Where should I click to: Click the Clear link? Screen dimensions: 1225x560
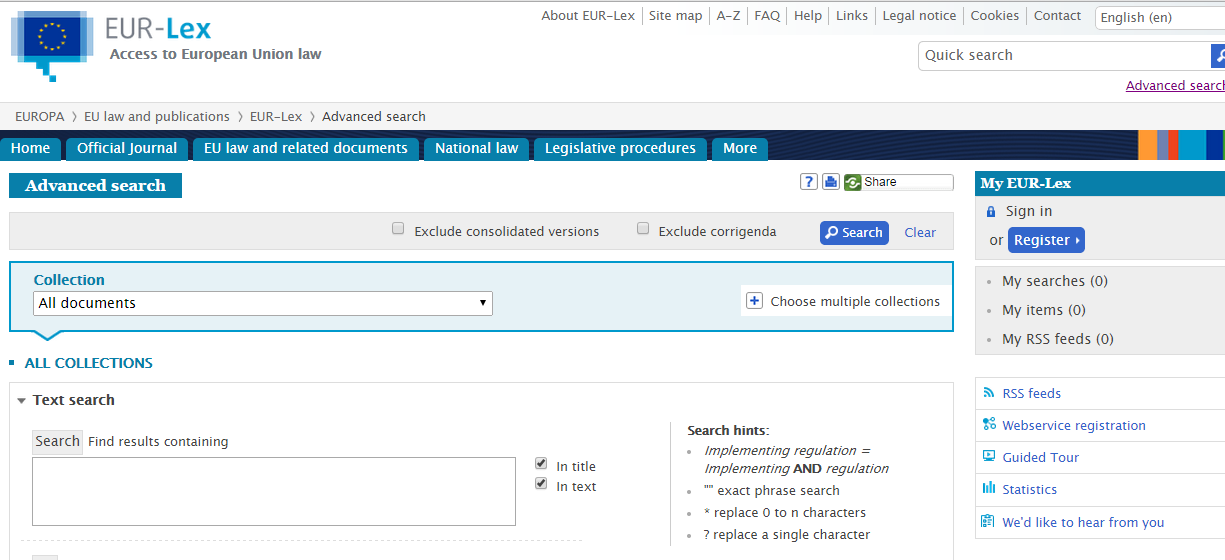(x=920, y=233)
